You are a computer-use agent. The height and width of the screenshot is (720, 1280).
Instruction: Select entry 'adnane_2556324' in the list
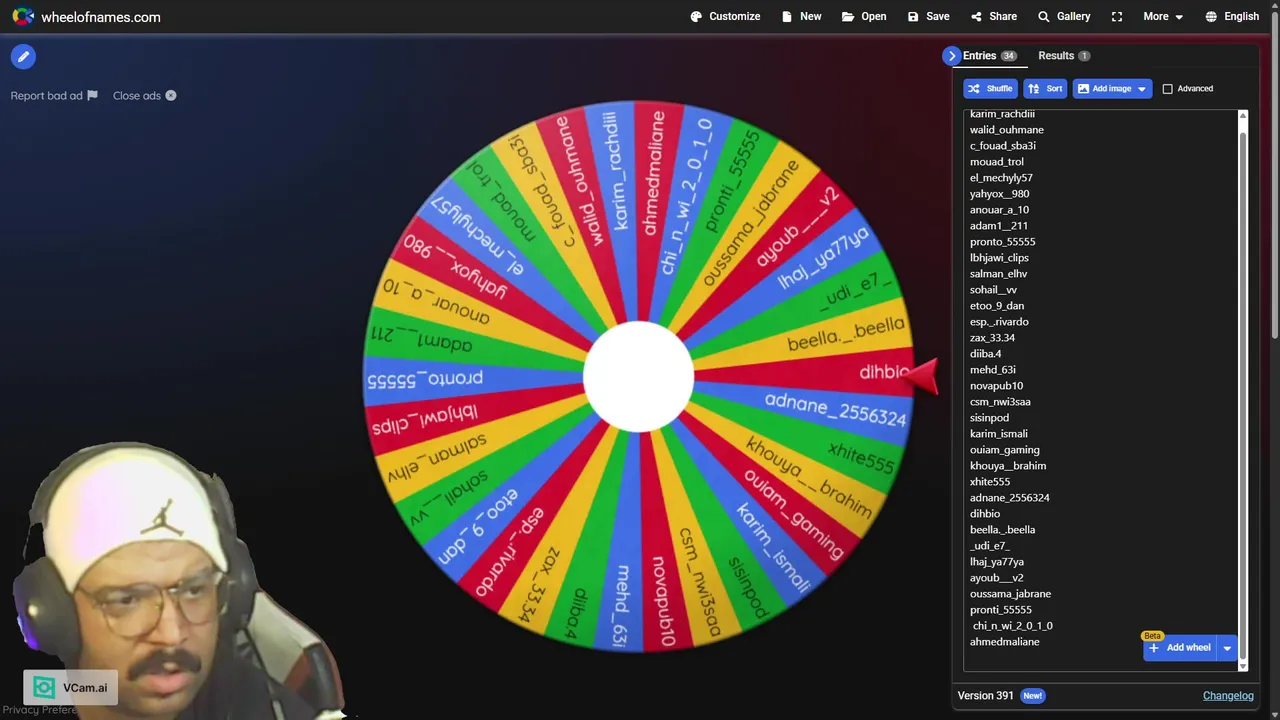click(1009, 498)
